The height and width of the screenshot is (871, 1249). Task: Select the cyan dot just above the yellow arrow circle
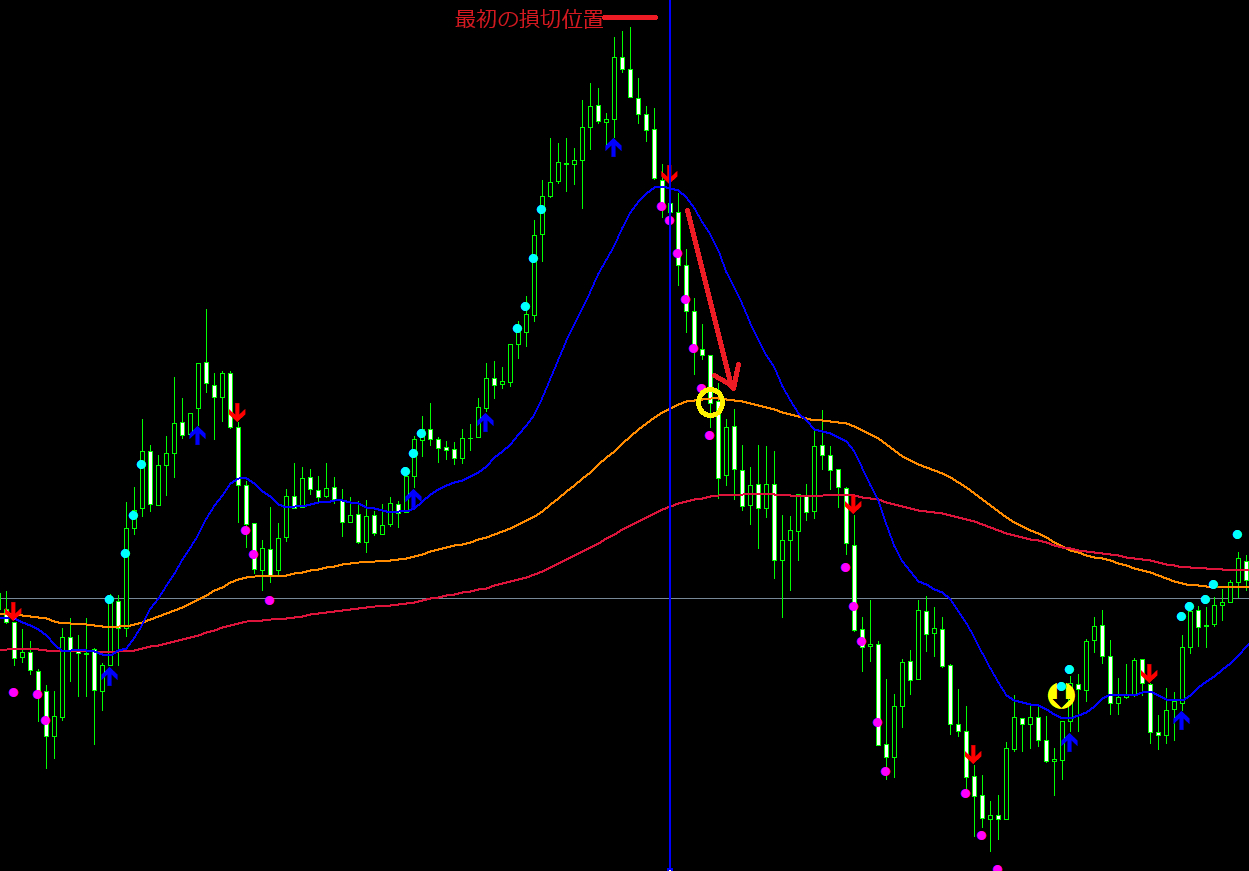(x=1069, y=670)
